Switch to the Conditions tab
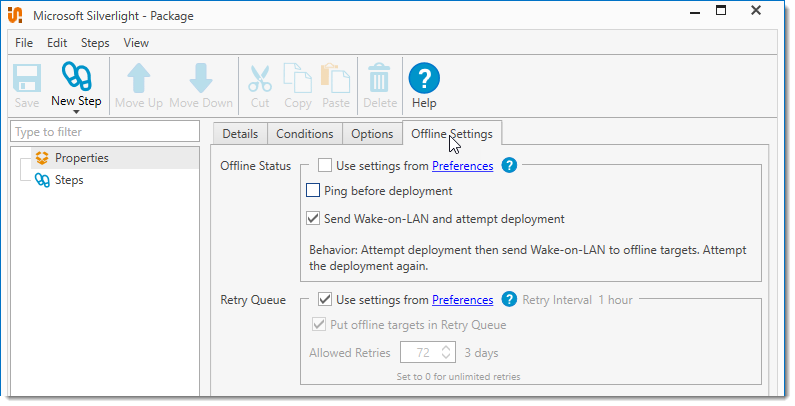Viewport: 795px width, 406px height. click(x=304, y=134)
